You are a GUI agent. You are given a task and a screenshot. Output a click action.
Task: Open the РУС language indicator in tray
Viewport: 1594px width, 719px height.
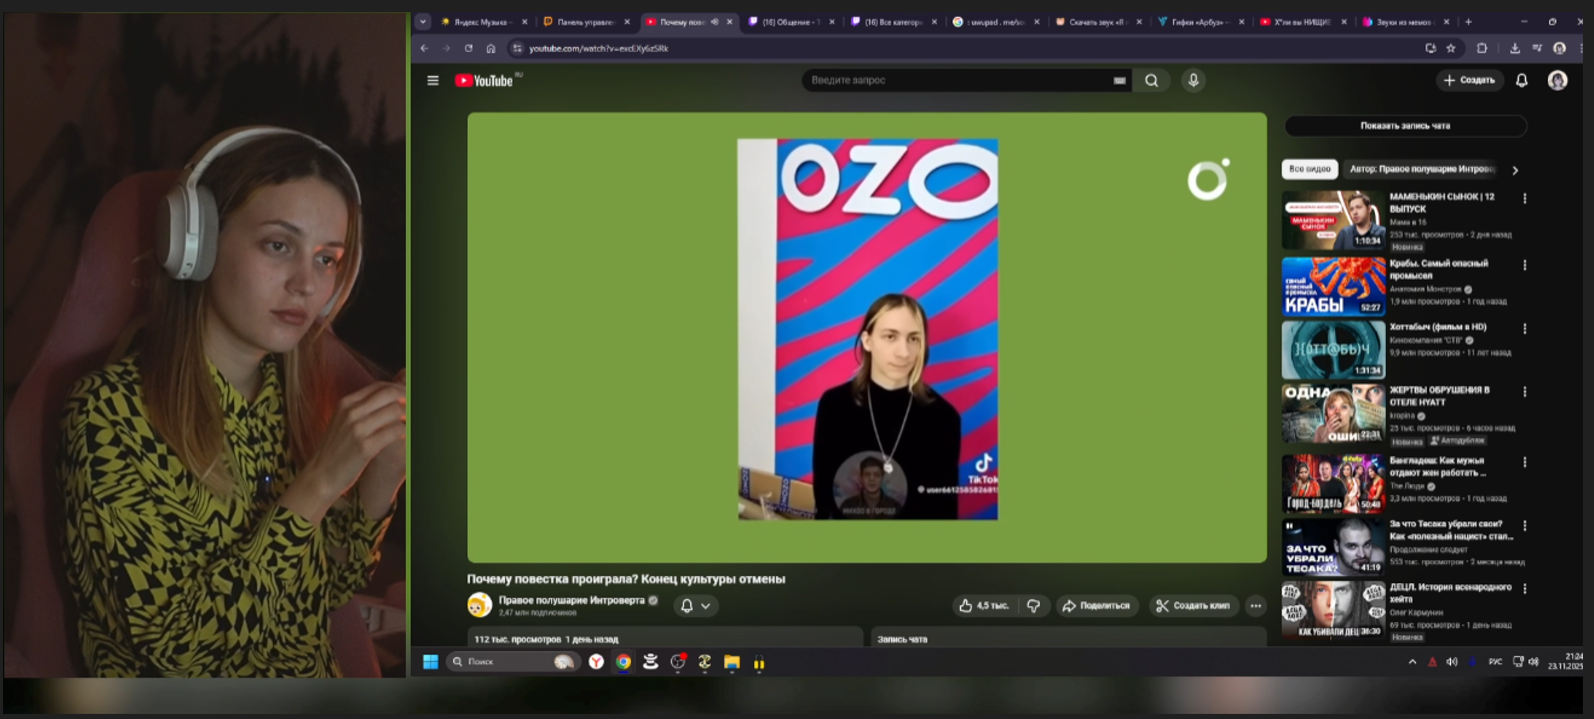(x=1495, y=662)
